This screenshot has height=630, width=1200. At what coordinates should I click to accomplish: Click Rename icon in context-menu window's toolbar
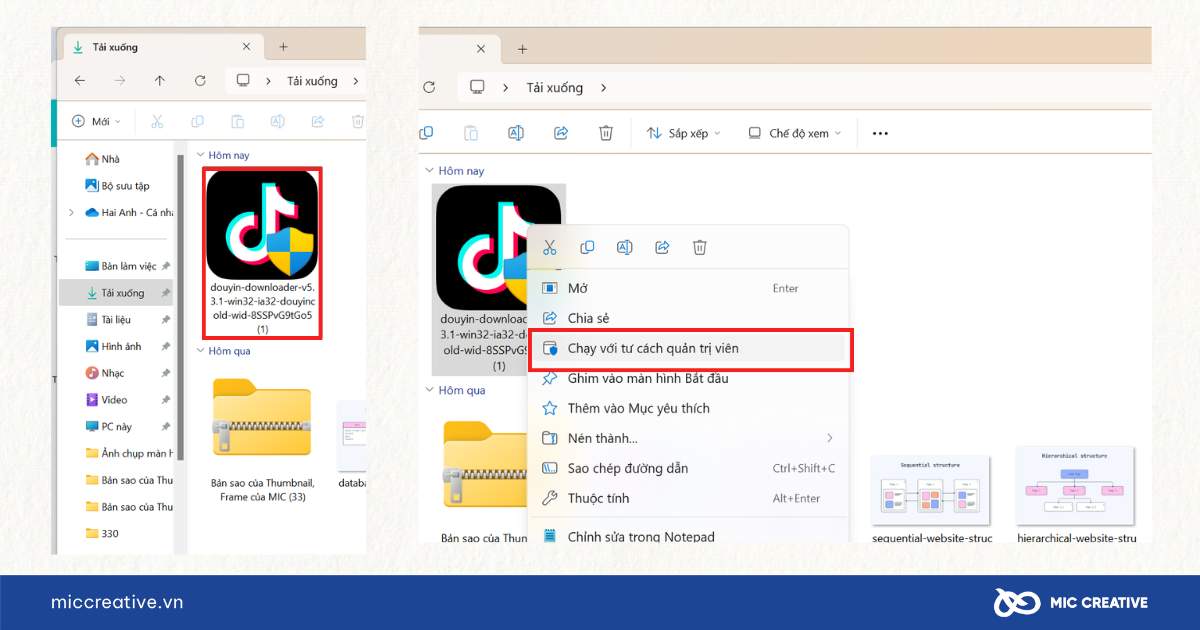pyautogui.click(x=516, y=133)
